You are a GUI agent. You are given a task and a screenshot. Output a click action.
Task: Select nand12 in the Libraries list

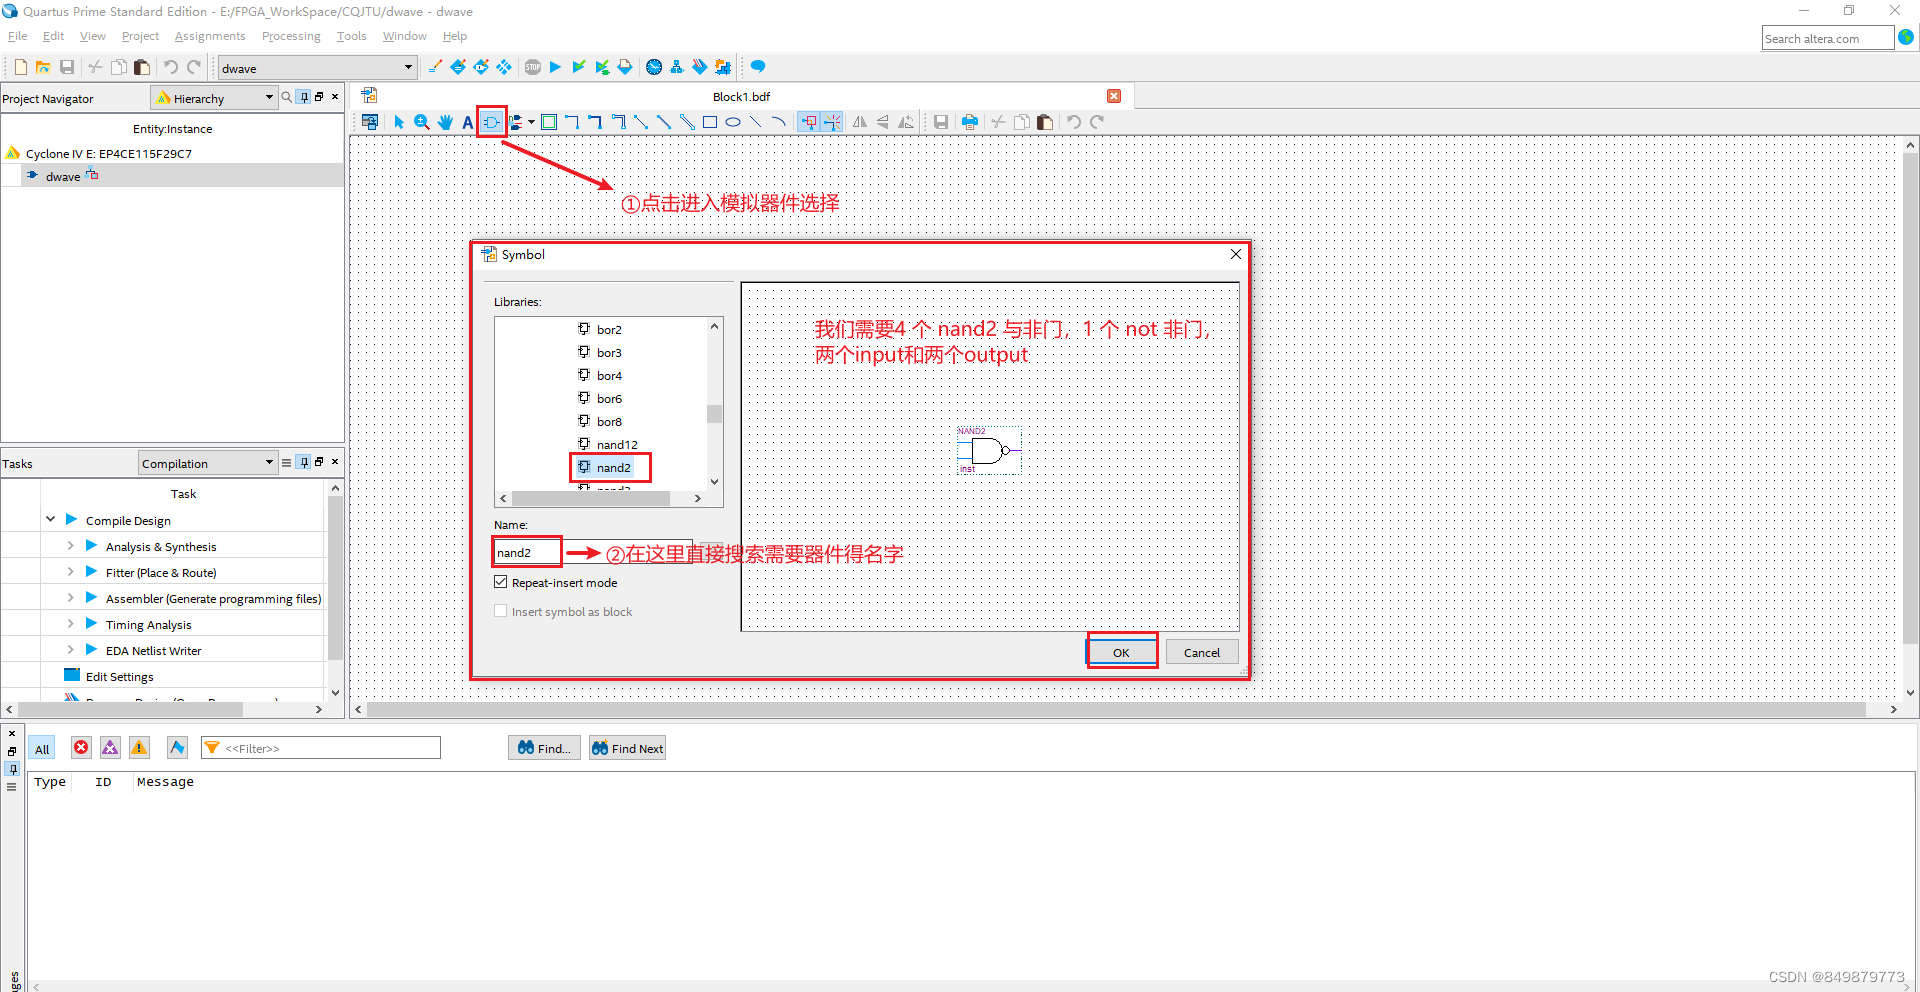[617, 444]
